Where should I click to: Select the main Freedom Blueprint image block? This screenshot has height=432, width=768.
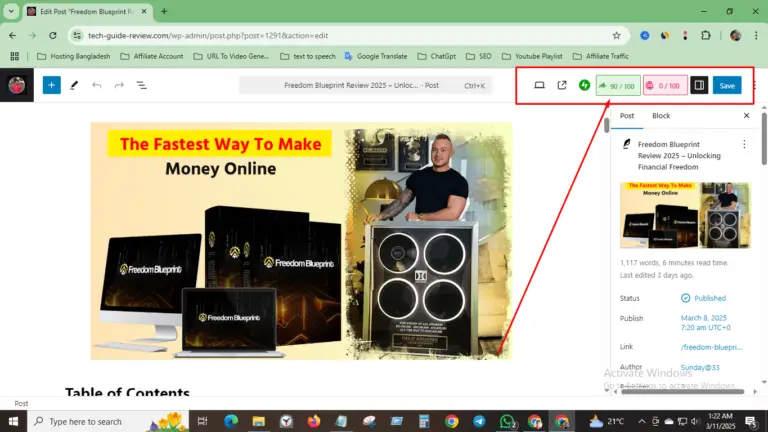pos(301,241)
